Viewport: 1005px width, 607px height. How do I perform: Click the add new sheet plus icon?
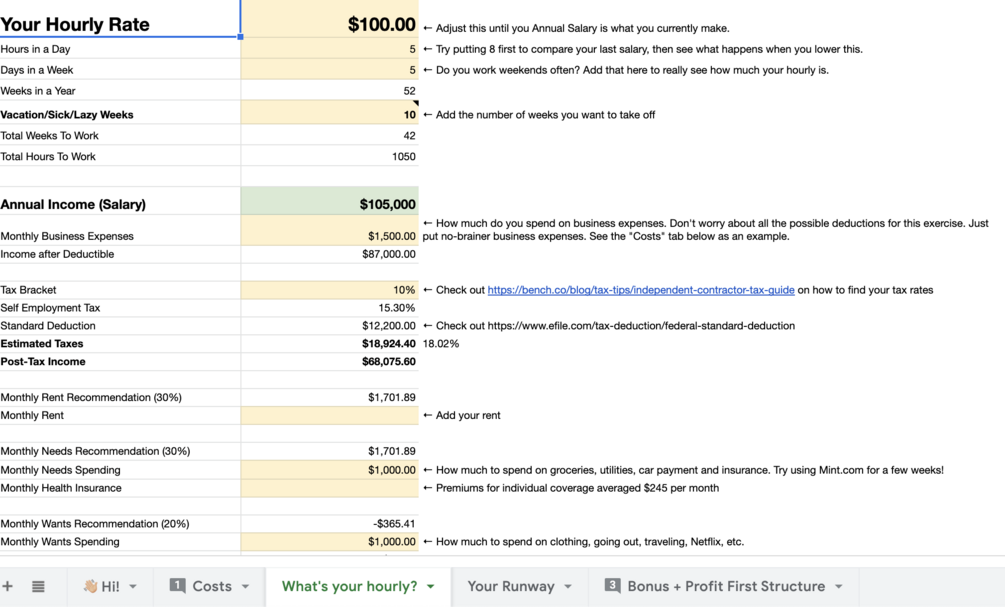[8, 587]
